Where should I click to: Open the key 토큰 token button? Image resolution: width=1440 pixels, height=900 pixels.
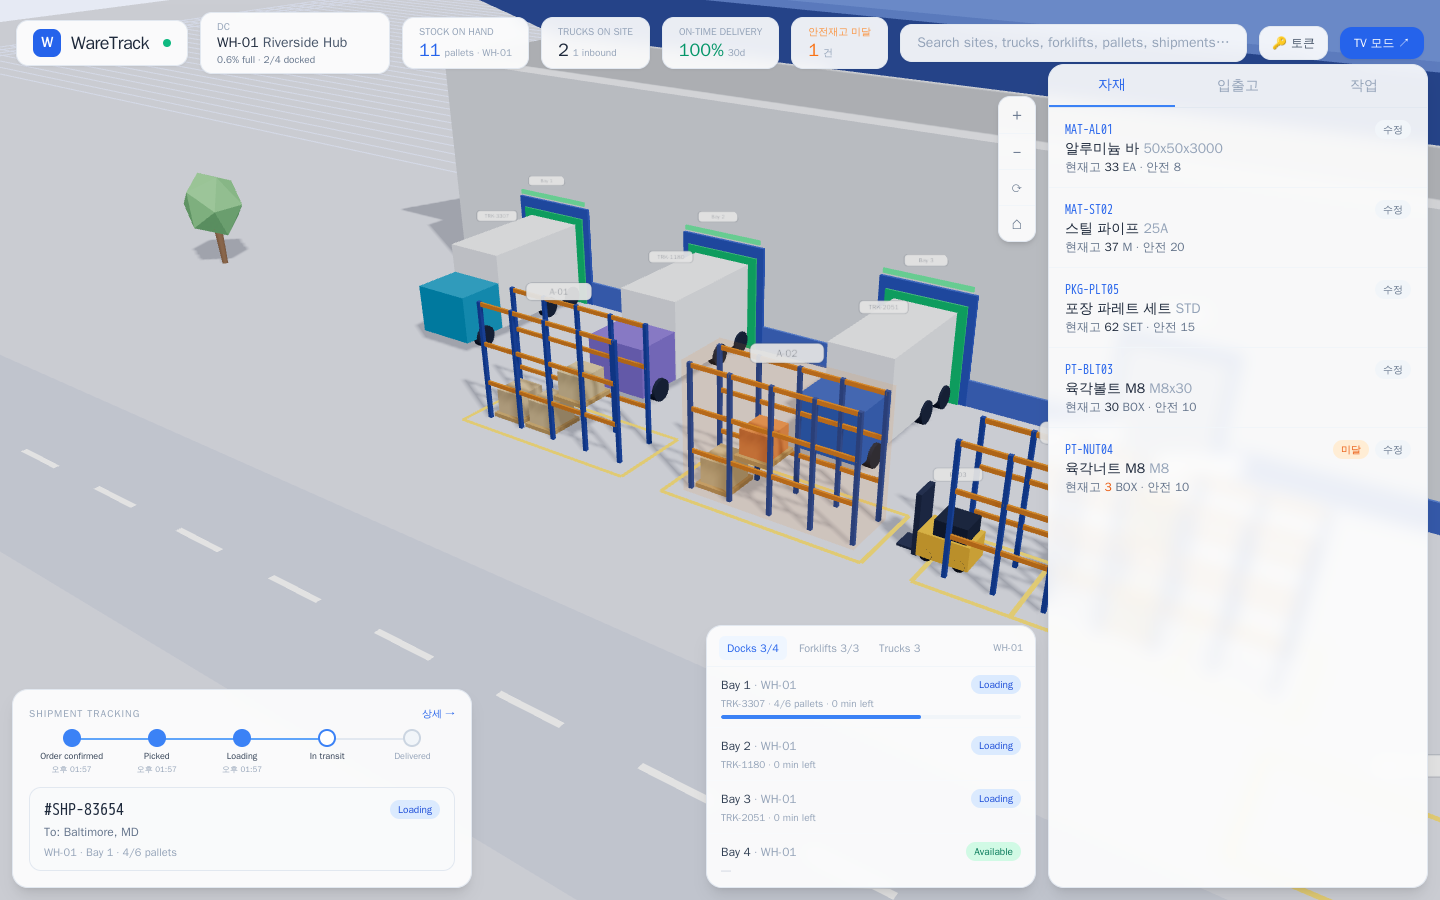click(x=1293, y=43)
